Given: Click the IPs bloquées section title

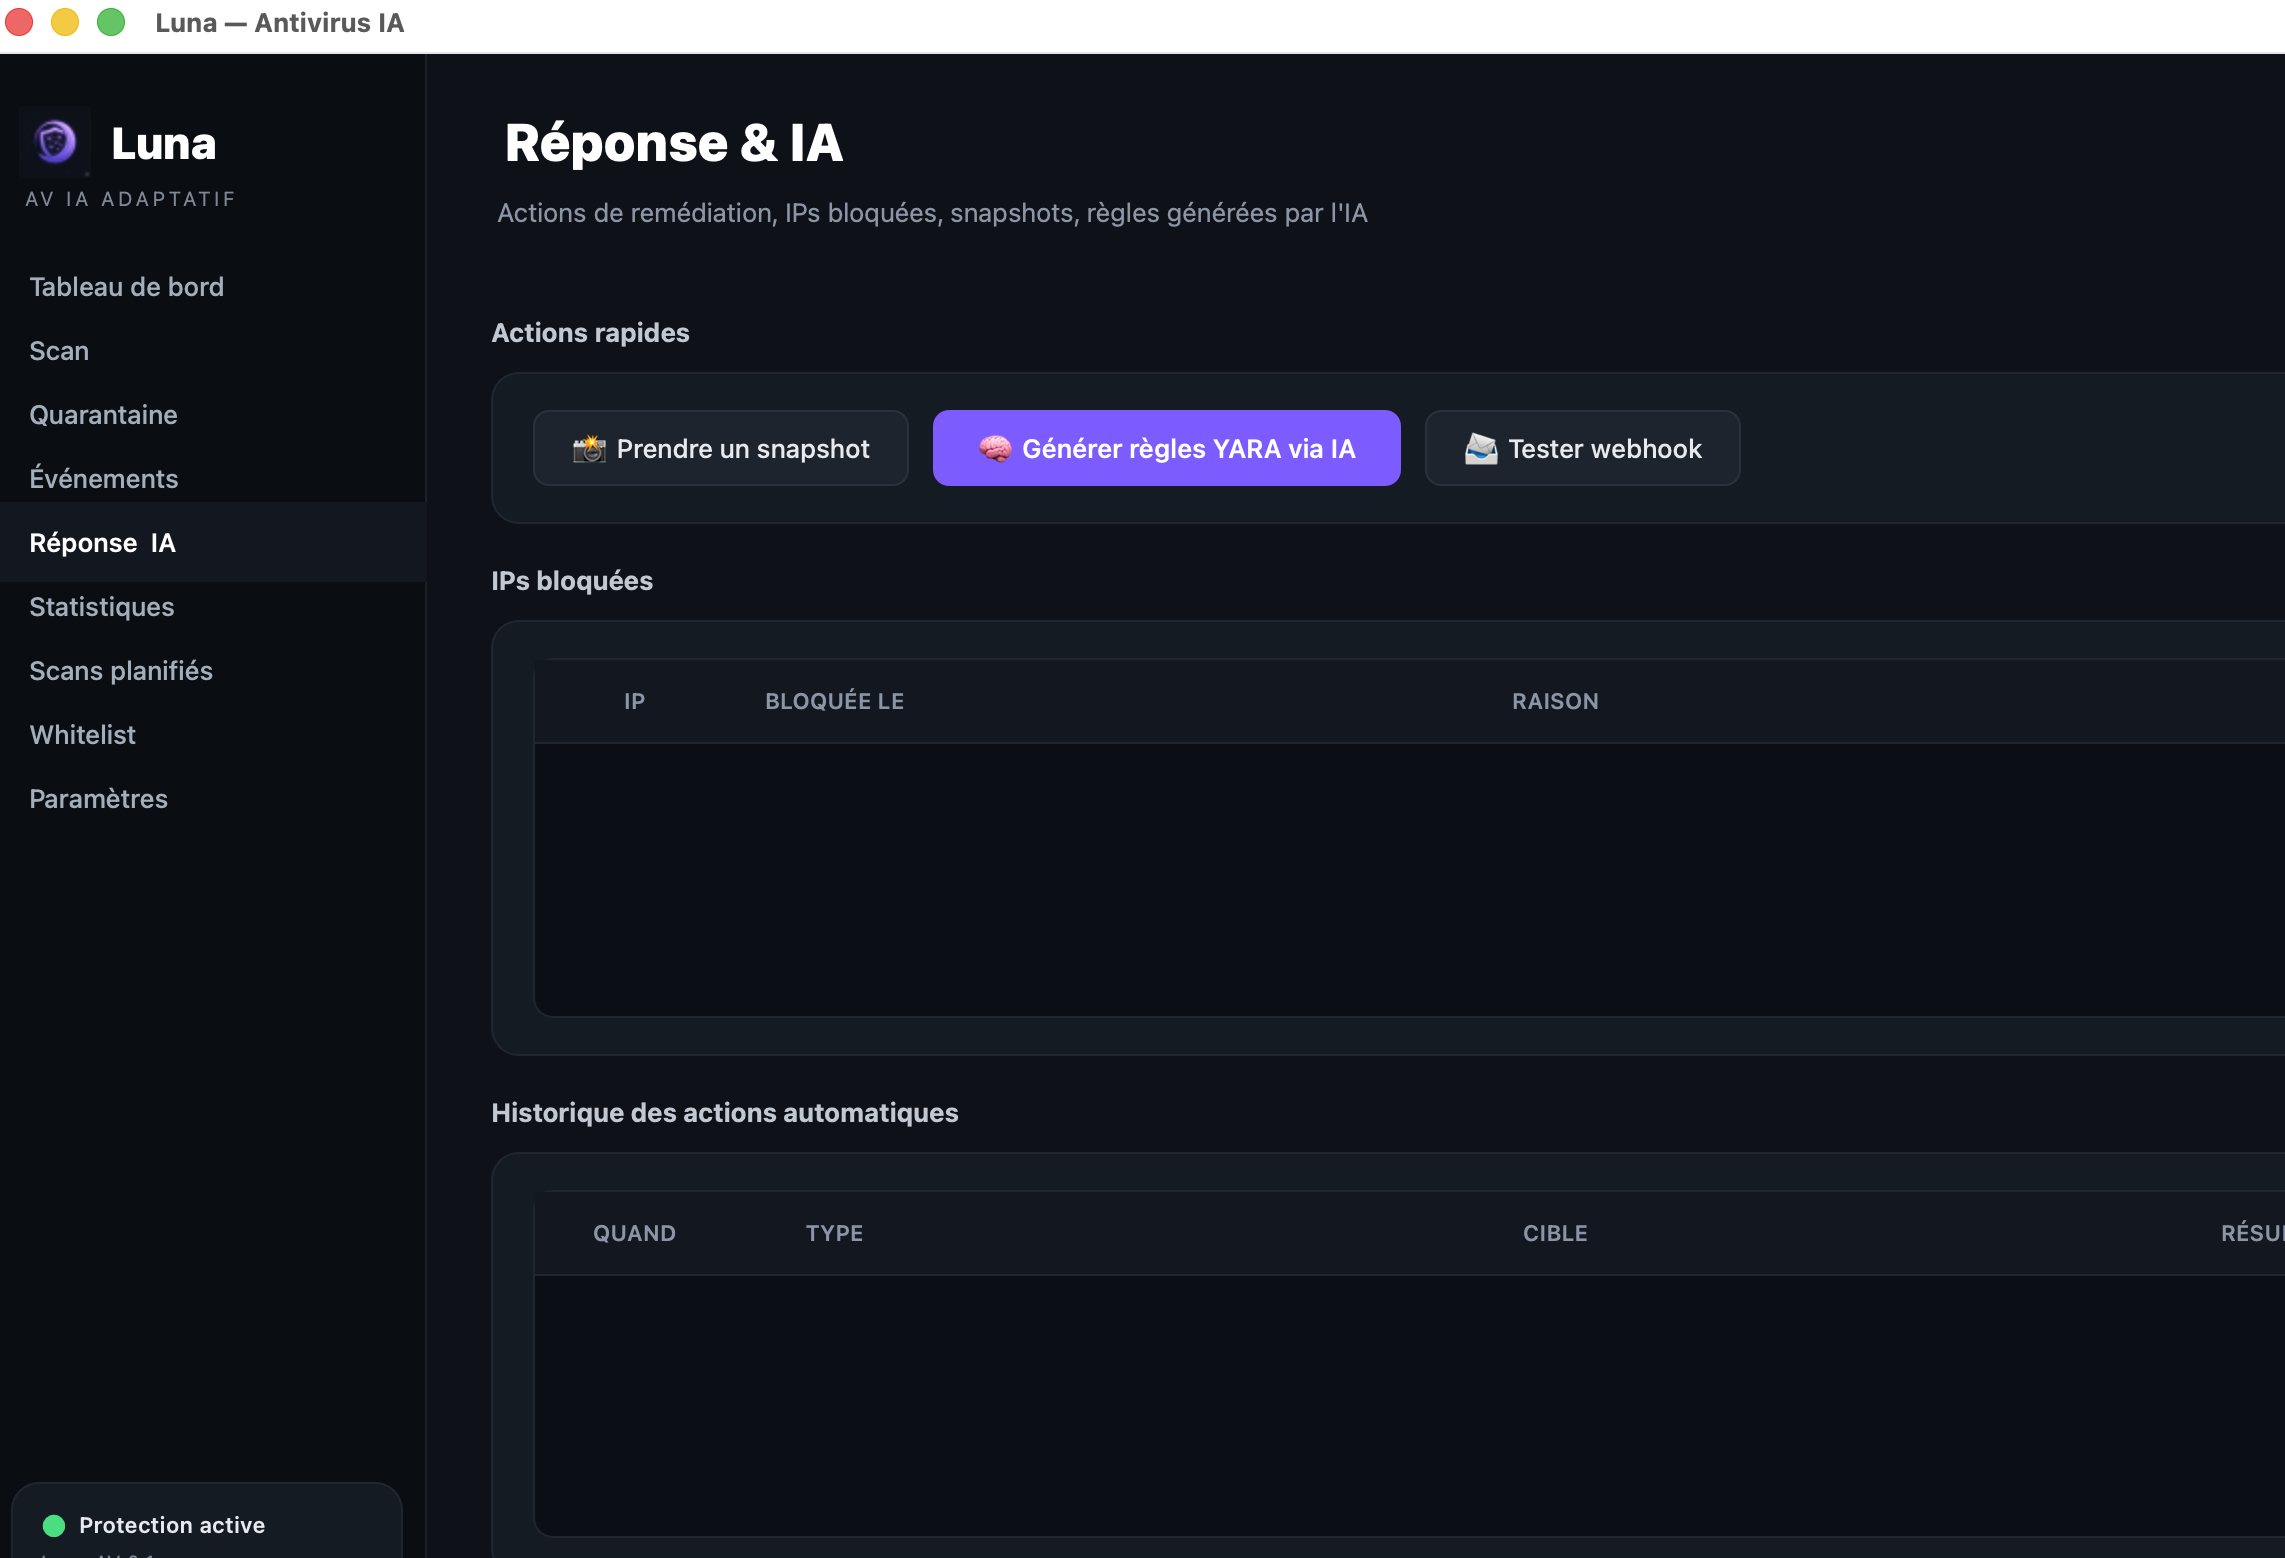Looking at the screenshot, I should [x=572, y=581].
